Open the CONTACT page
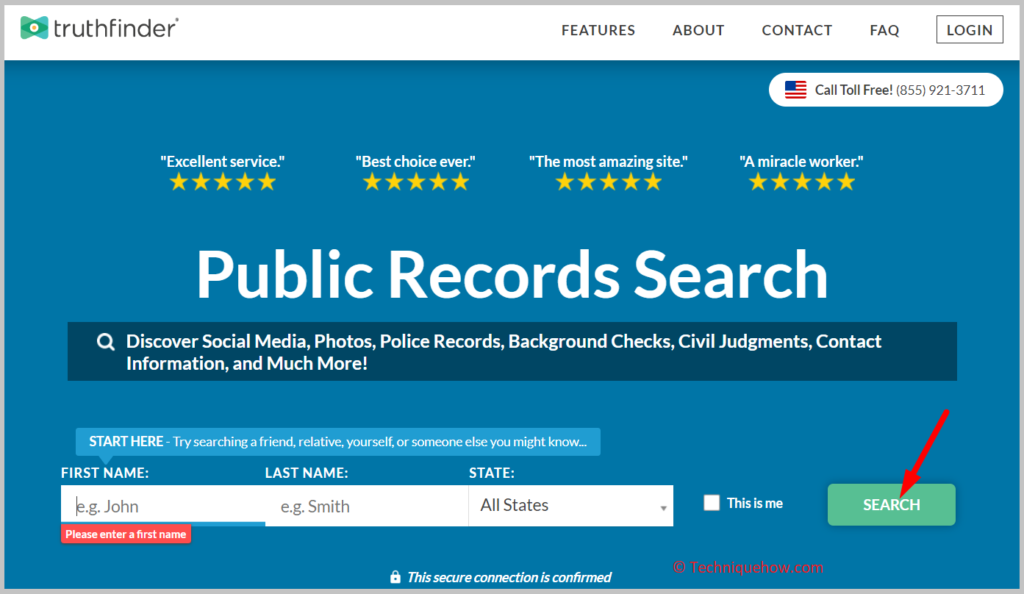The image size is (1024, 594). click(x=797, y=30)
